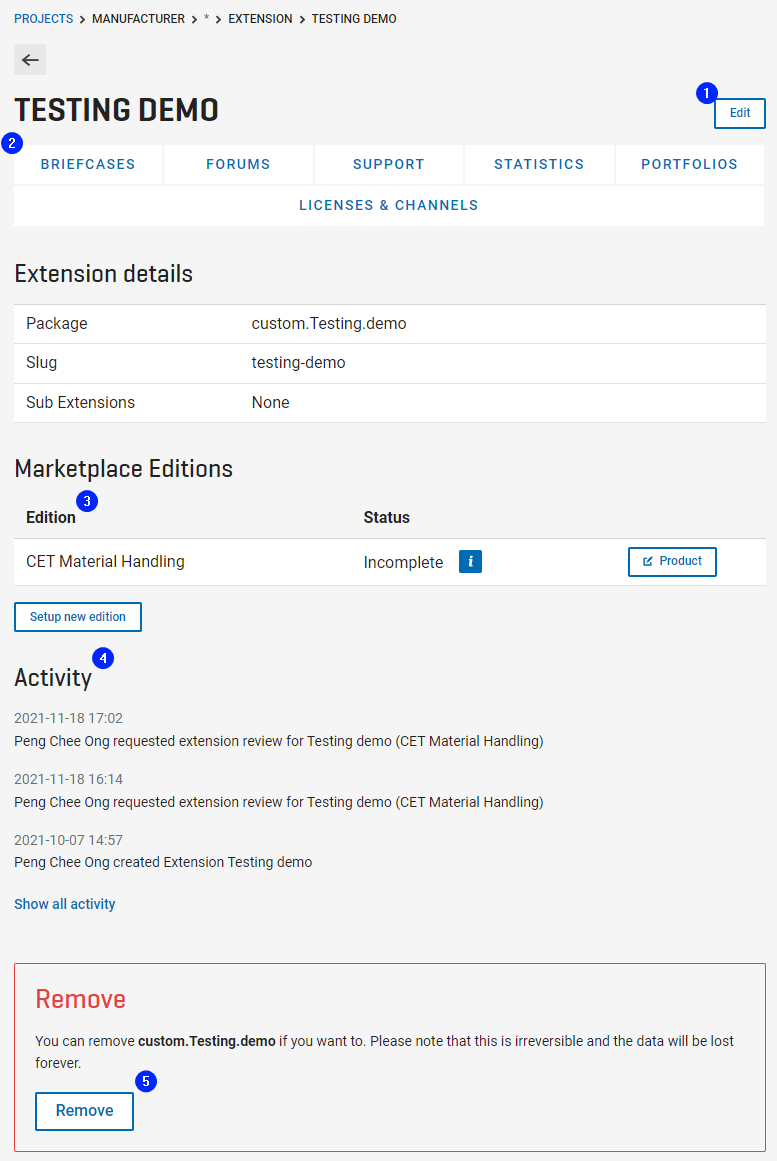Click annotation marker 4 above Activity heading
This screenshot has height=1161, width=777.
(103, 658)
